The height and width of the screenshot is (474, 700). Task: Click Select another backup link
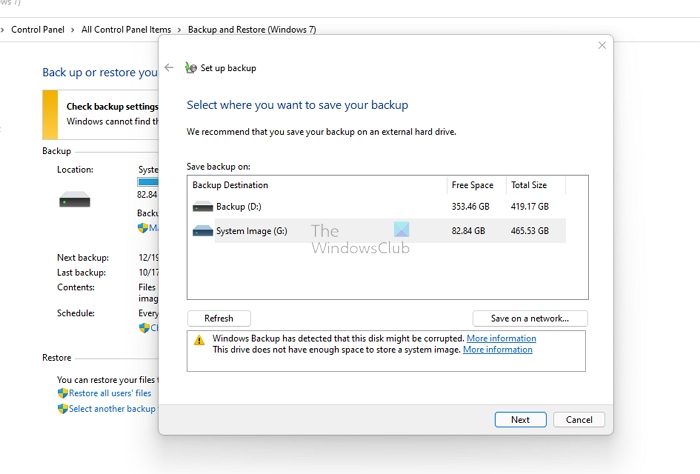(112, 409)
